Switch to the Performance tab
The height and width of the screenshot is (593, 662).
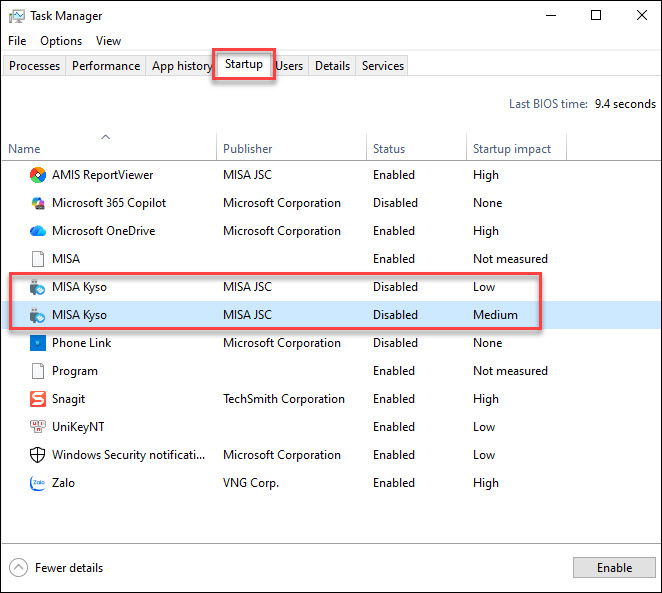tap(106, 66)
